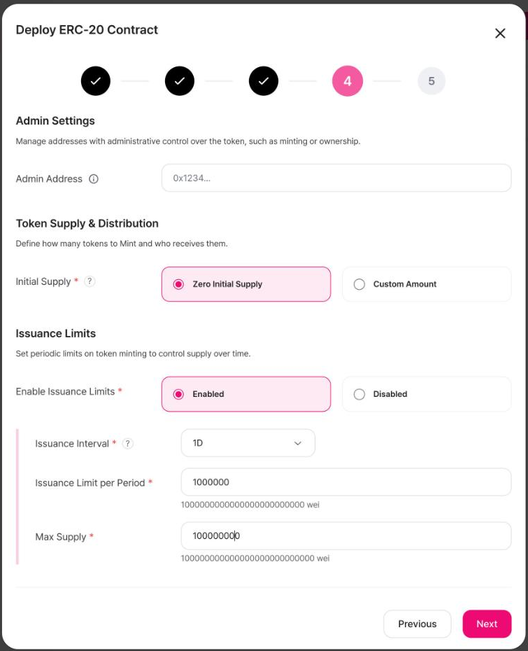Go to completed step one checkmark

[x=96, y=81]
